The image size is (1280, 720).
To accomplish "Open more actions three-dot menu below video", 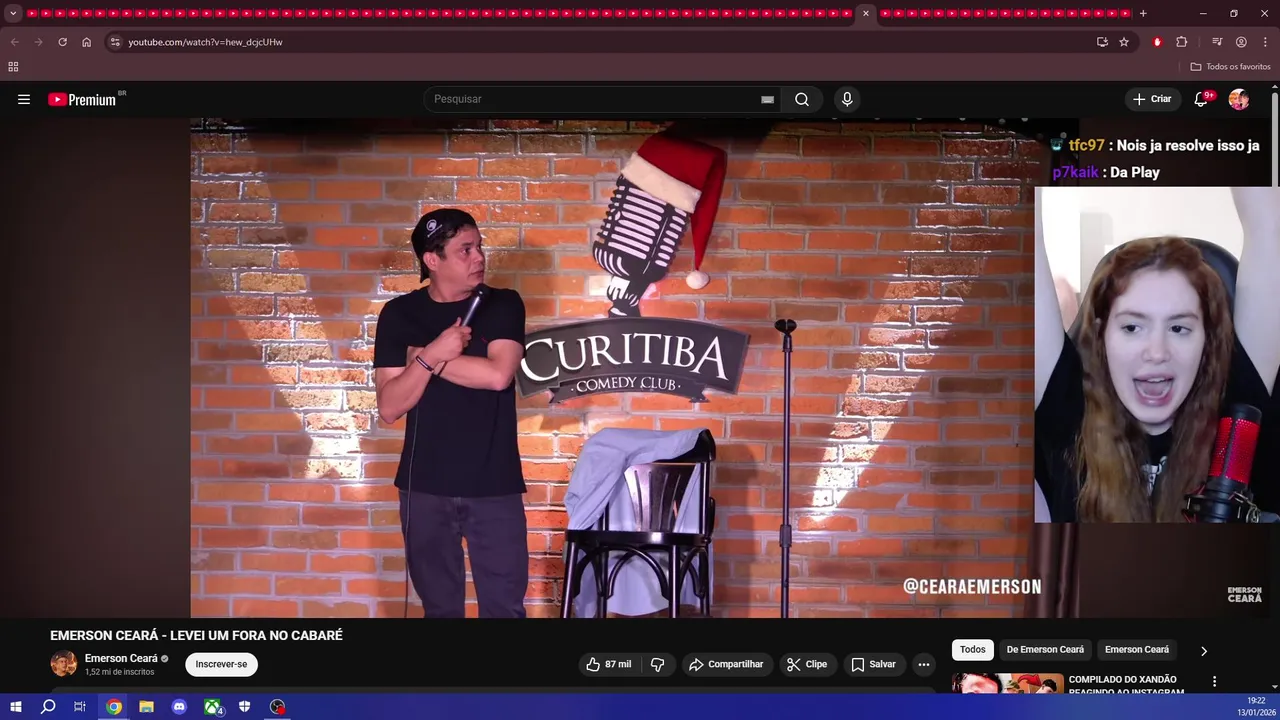I will click(924, 664).
